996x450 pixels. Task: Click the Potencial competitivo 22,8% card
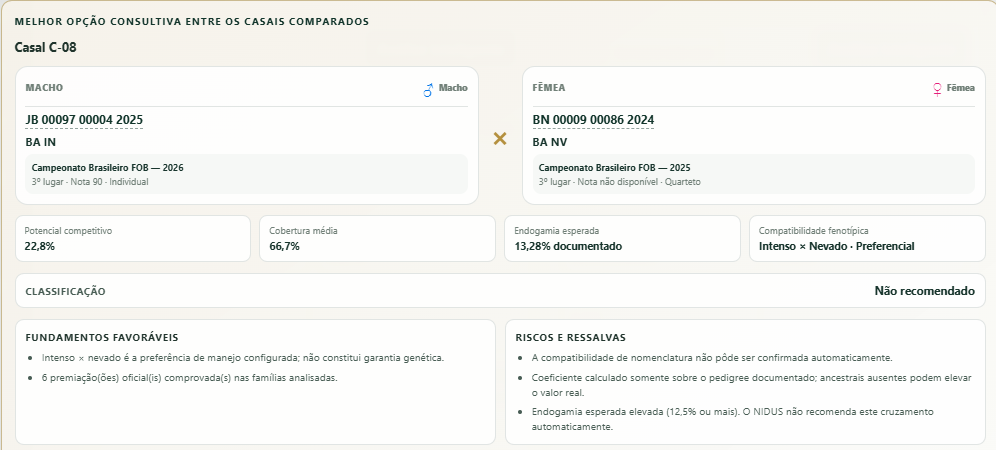tap(133, 238)
